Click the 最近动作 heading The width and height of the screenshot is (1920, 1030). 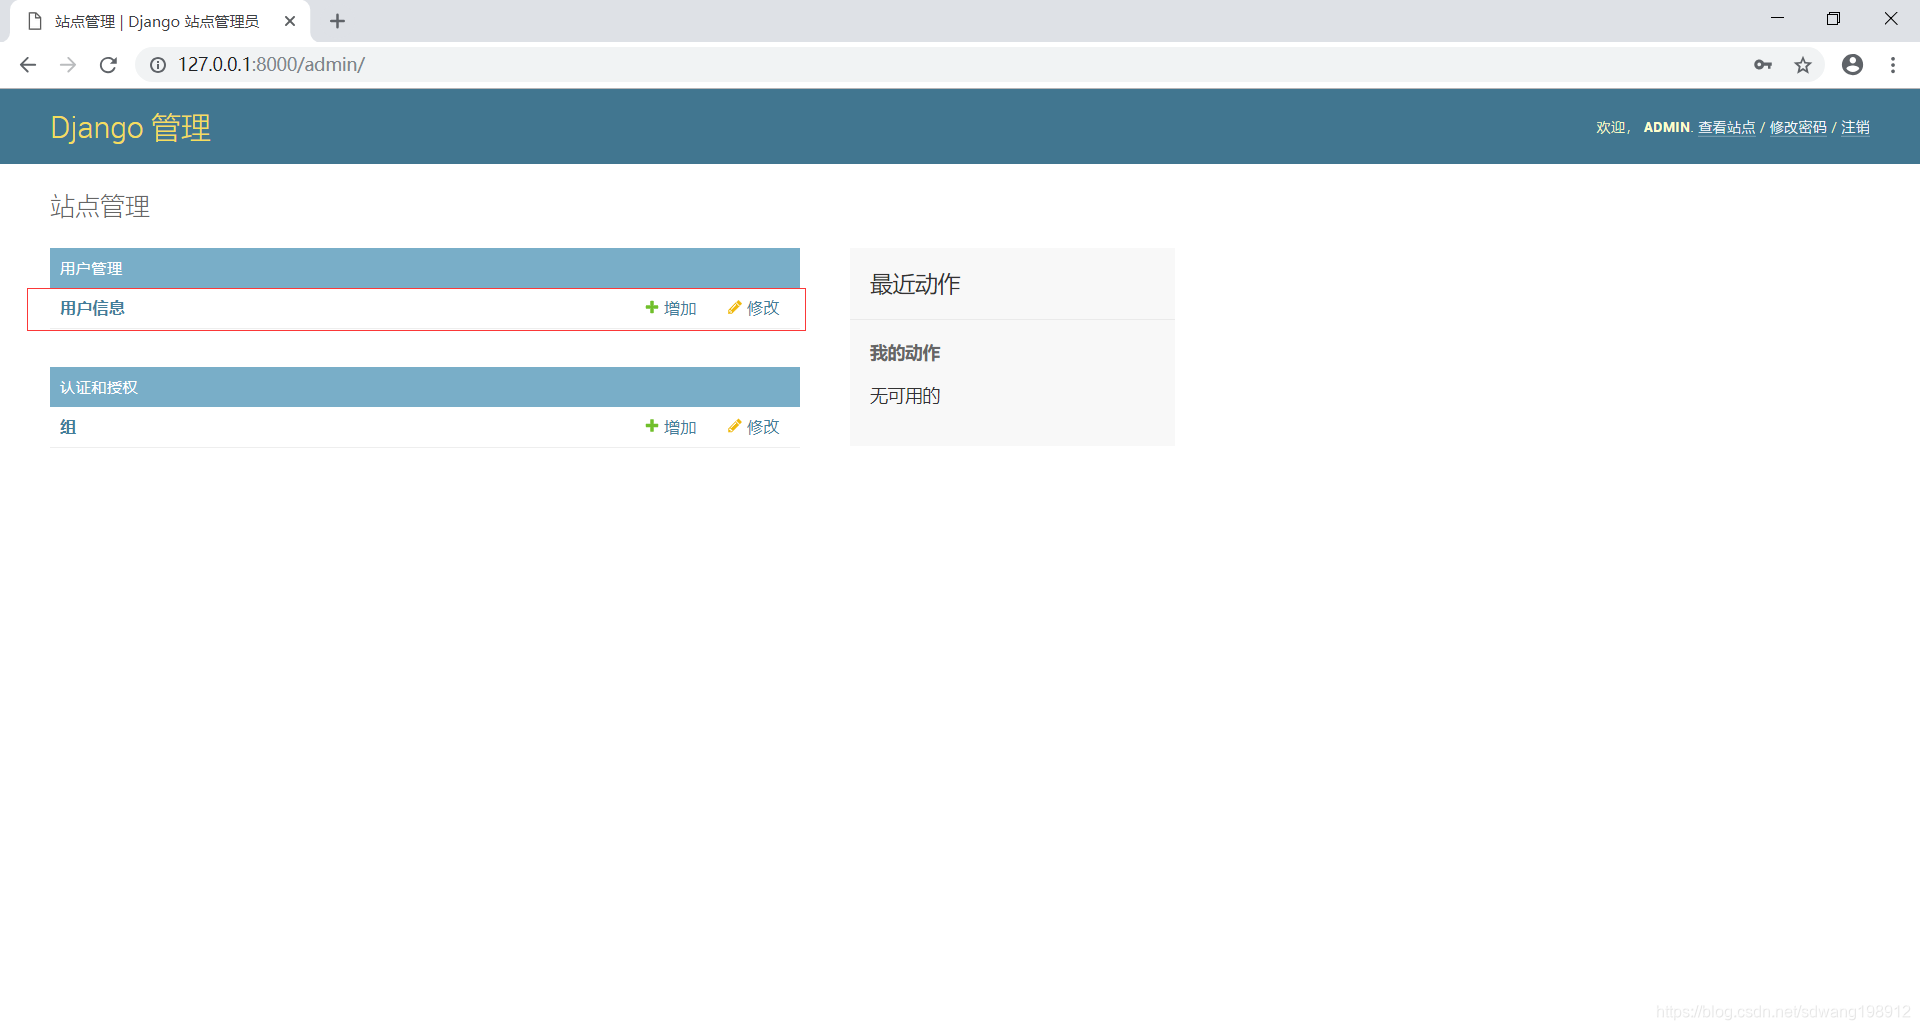[915, 284]
